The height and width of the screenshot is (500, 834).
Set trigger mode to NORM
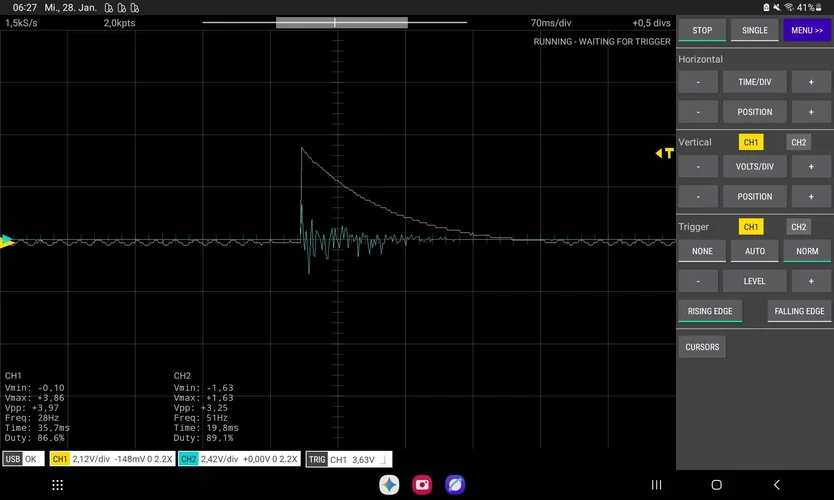click(x=807, y=251)
